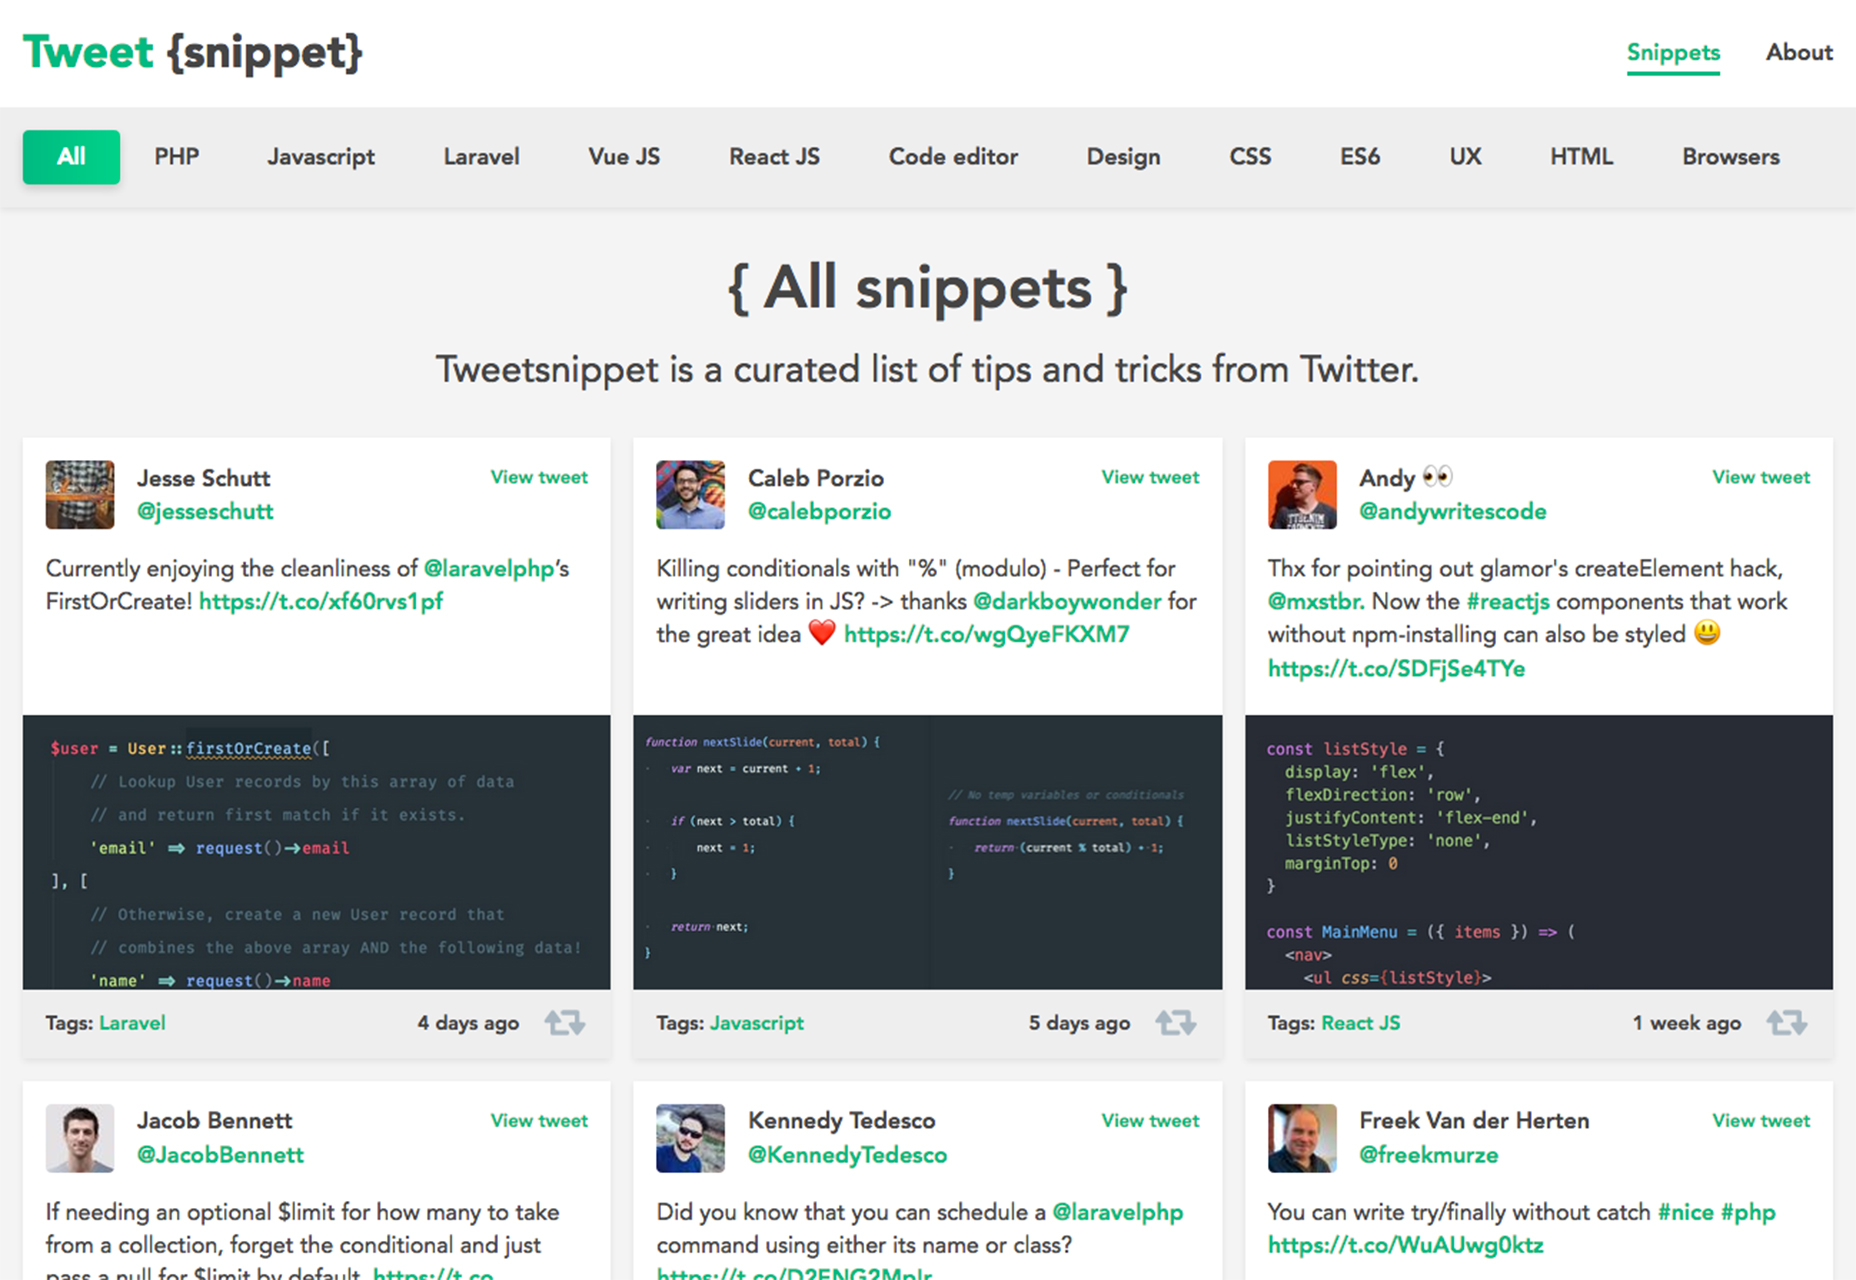Click the Tweet {snippet} logo
The image size is (1856, 1280).
193,52
